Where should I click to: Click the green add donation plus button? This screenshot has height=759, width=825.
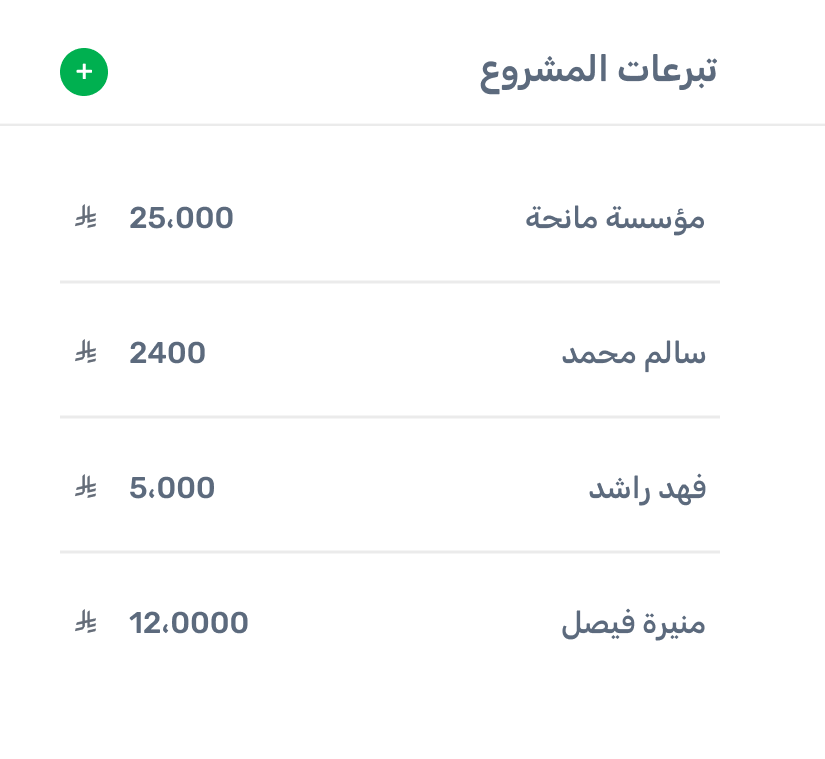[84, 72]
